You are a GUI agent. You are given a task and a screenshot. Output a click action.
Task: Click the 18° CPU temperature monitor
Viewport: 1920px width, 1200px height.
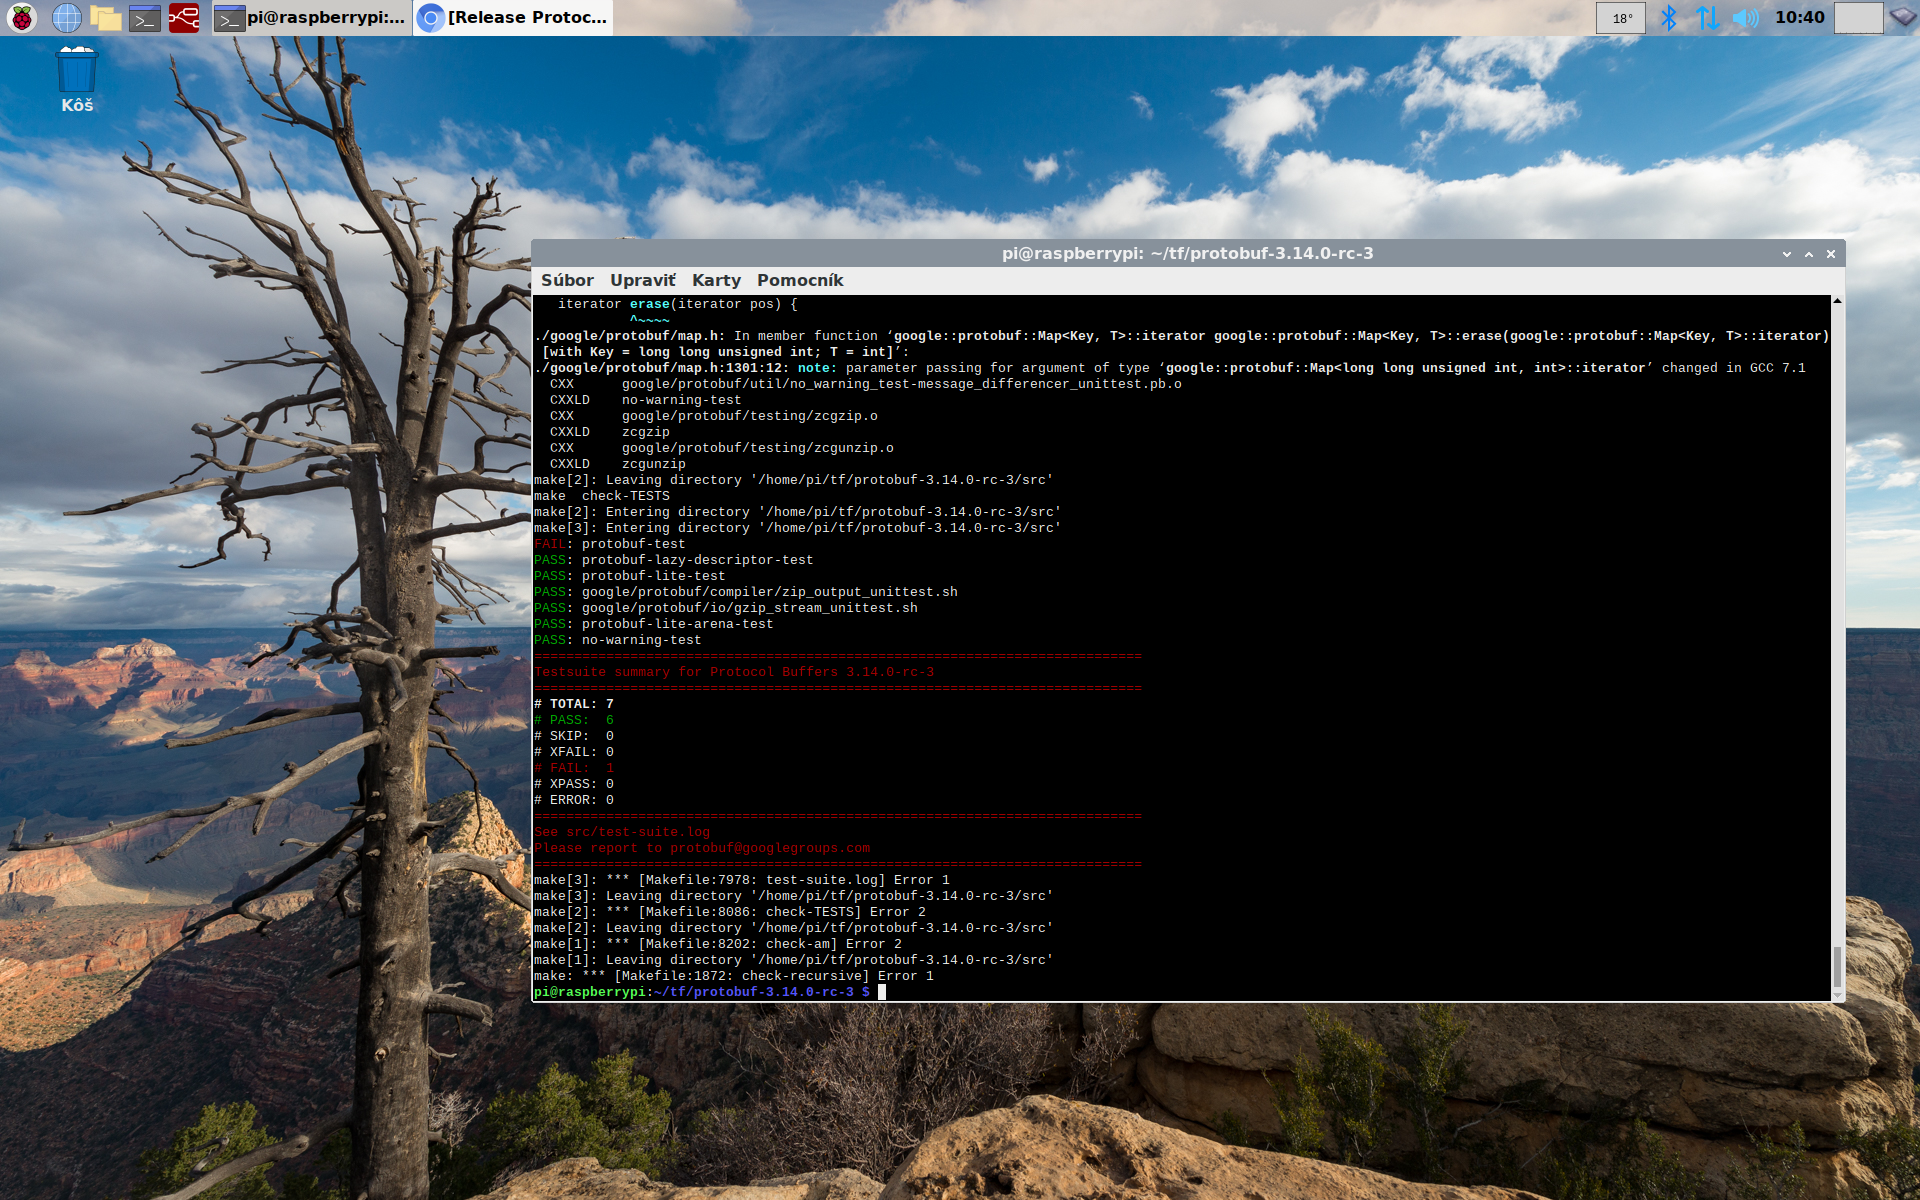point(1621,17)
